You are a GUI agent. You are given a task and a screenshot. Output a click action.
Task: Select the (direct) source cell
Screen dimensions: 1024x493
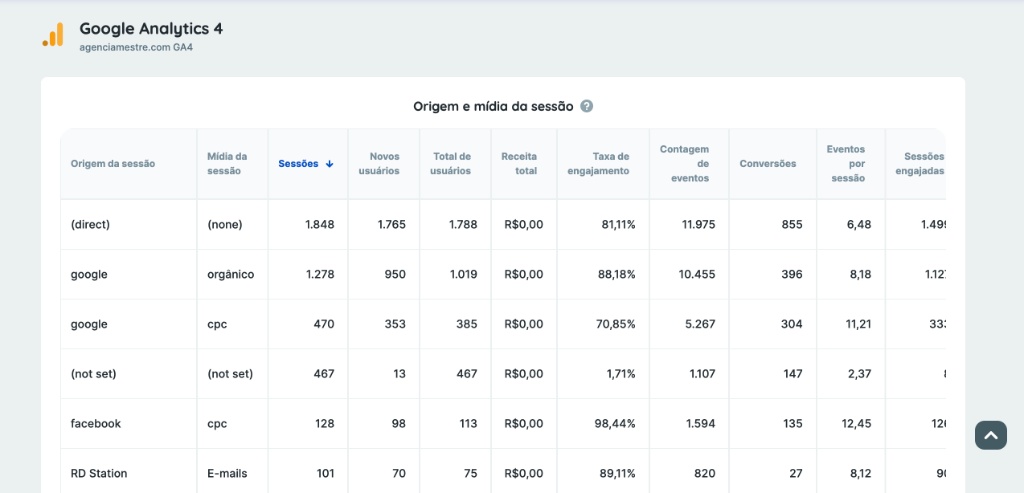[x=90, y=224]
